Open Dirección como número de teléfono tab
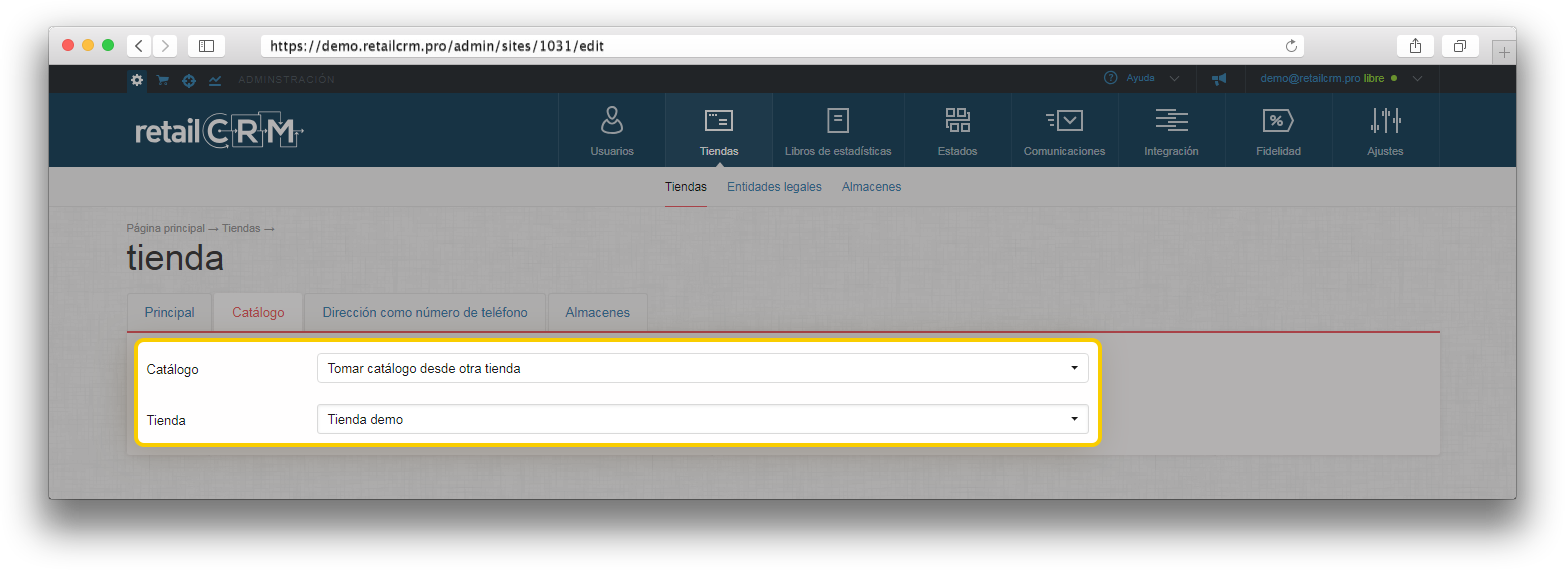 pos(425,312)
